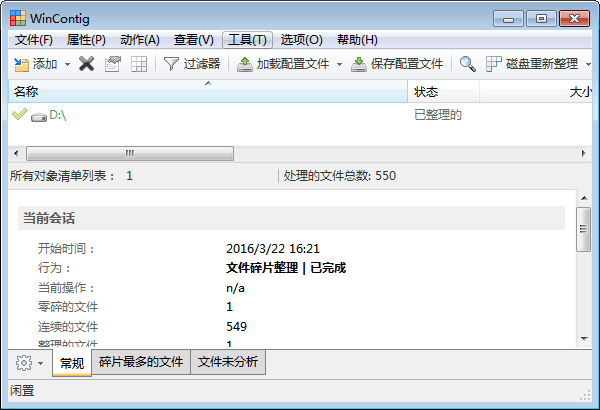Screen dimensions: 600x410
Task: Click the vertical scrollbar thumb in report pane
Action: click(x=584, y=229)
